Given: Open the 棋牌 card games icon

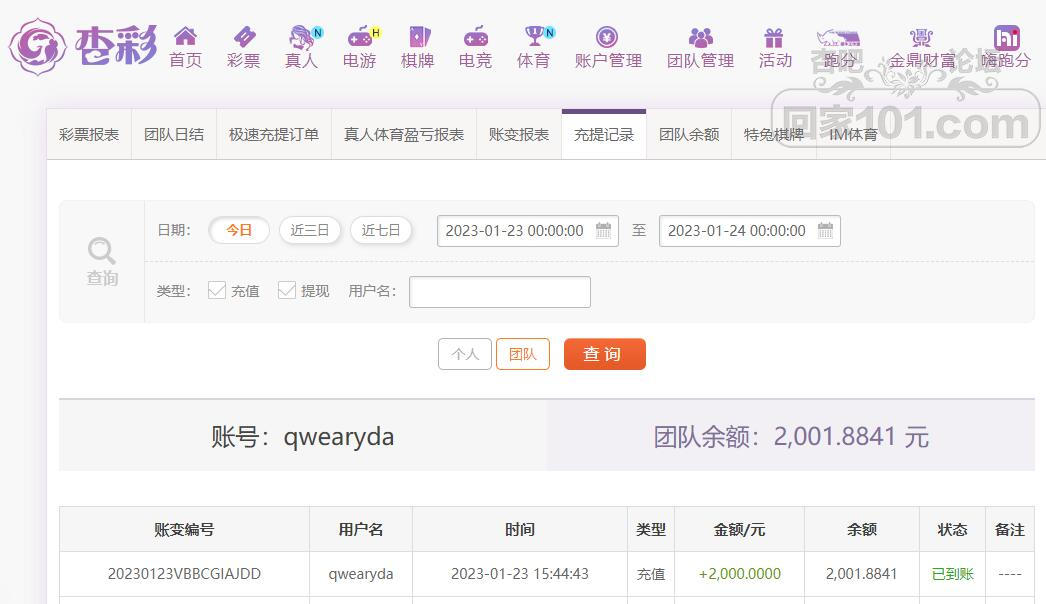Looking at the screenshot, I should coord(418,36).
